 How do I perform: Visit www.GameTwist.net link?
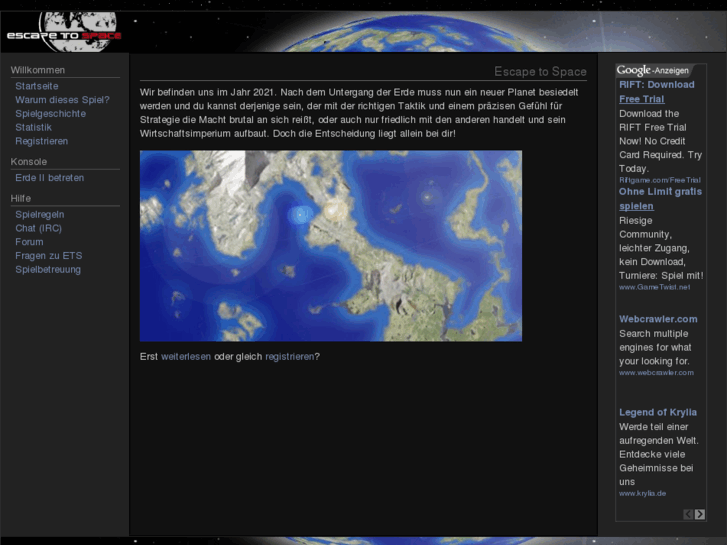654,287
